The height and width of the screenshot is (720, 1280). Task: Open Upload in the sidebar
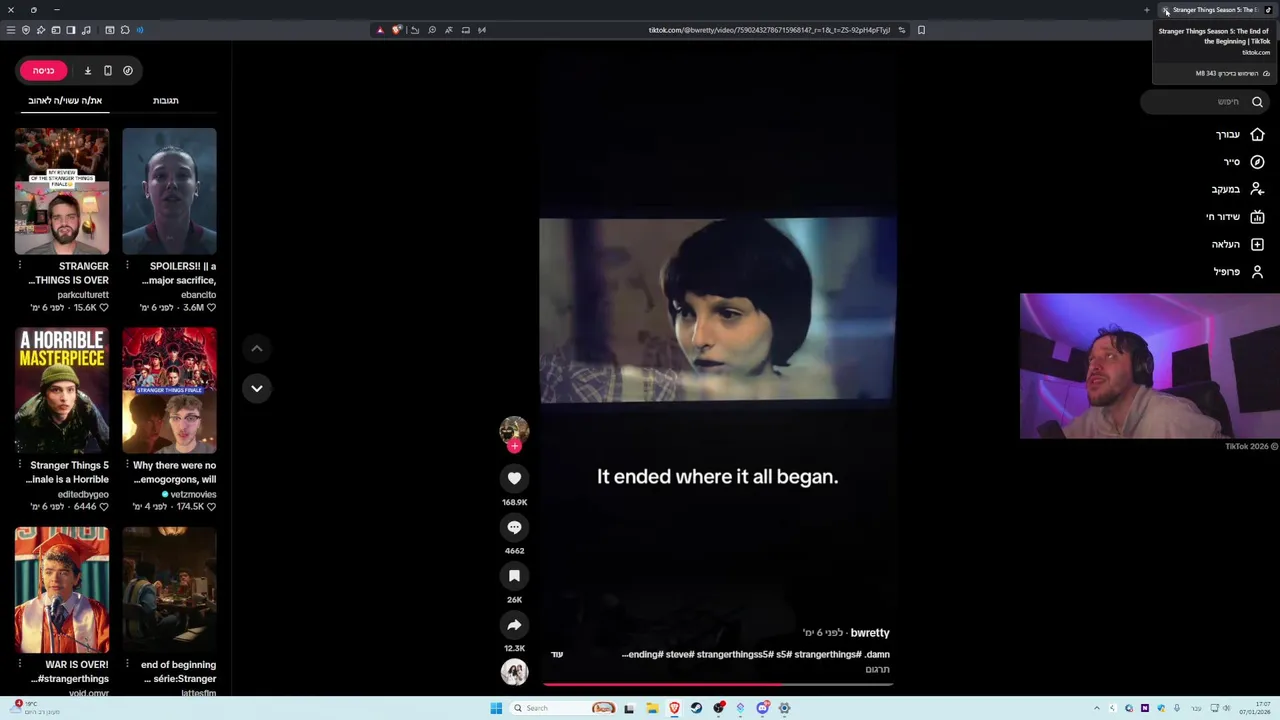point(1238,244)
